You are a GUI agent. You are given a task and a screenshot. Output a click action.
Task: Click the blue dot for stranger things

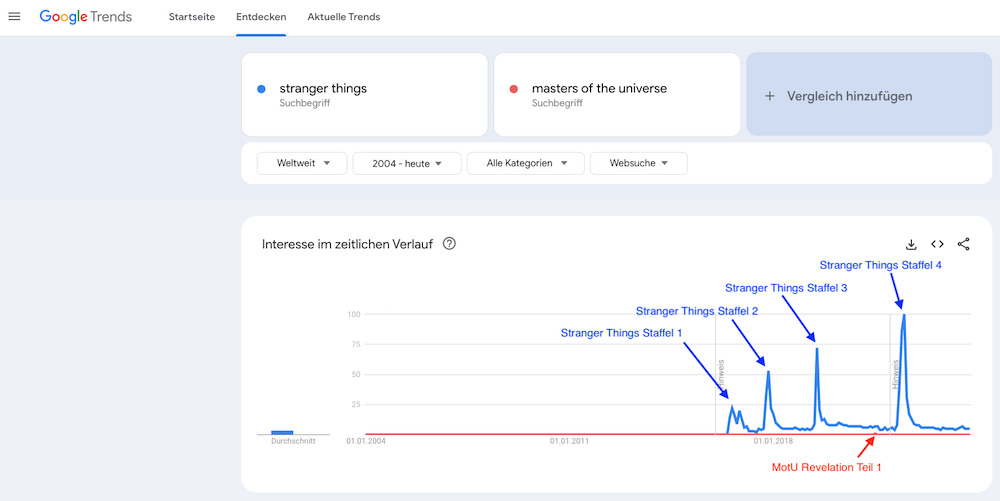[261, 89]
